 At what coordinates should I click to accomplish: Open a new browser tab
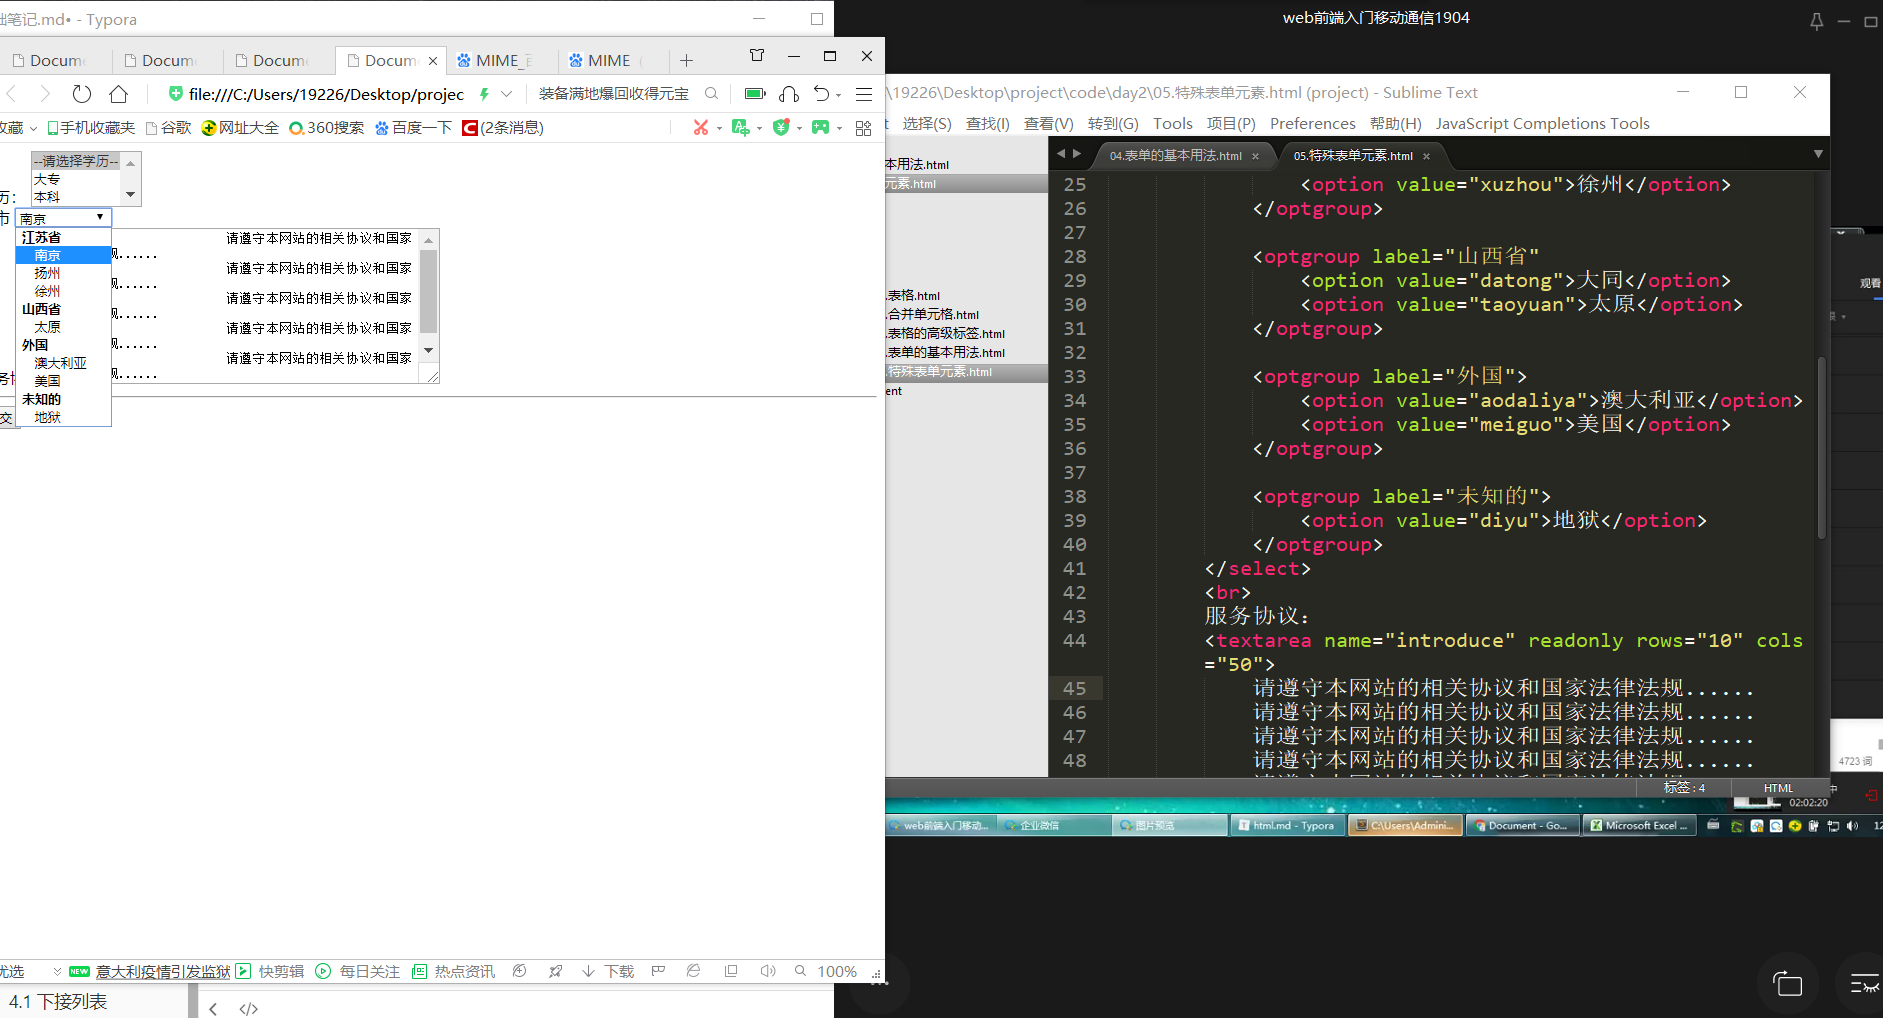pos(686,61)
